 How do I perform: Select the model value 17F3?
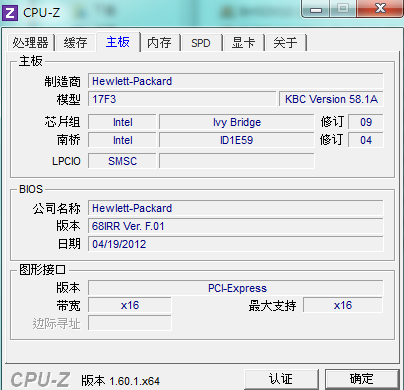(x=182, y=99)
